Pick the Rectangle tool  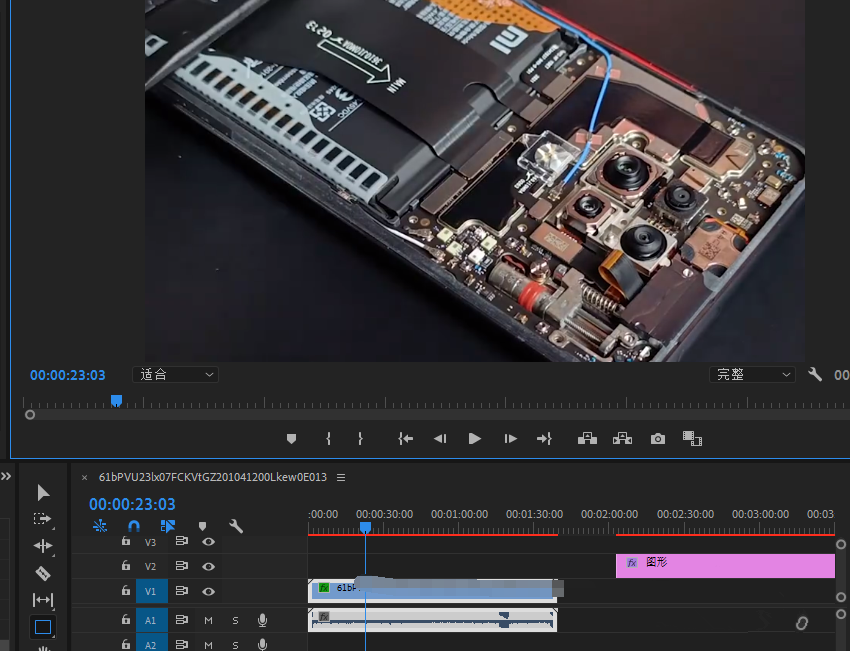click(43, 627)
